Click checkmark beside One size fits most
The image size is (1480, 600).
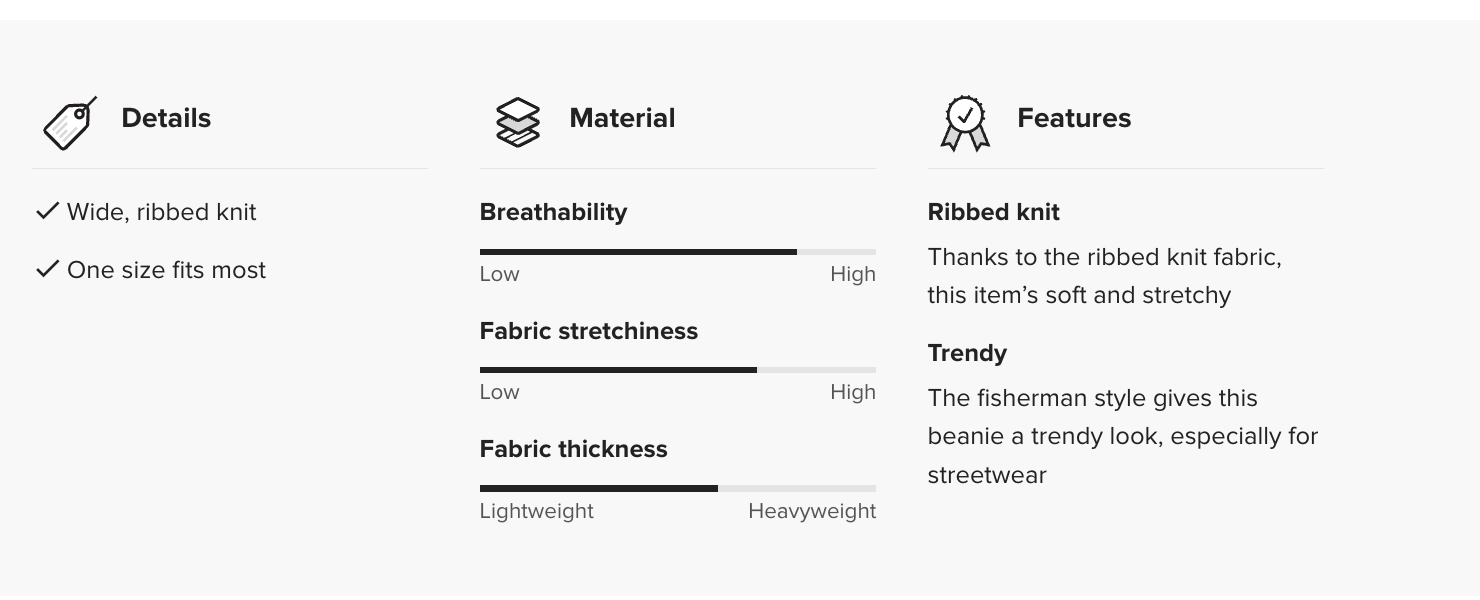[x=47, y=269]
